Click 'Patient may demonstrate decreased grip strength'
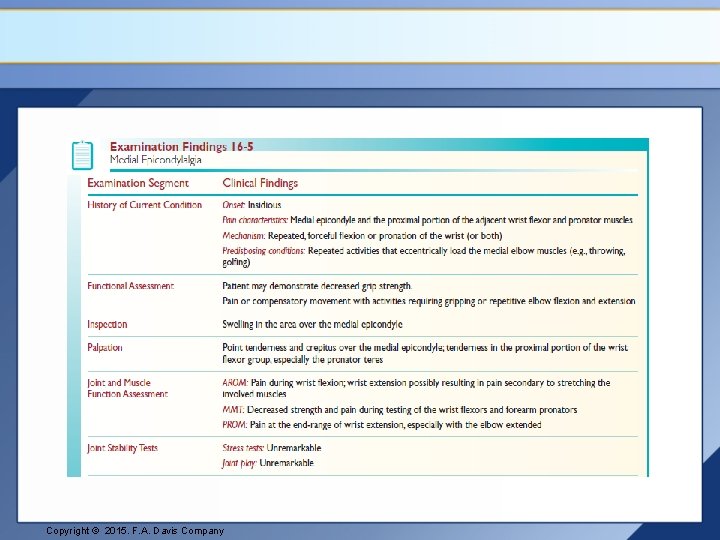This screenshot has height=540, width=720. coord(317,286)
